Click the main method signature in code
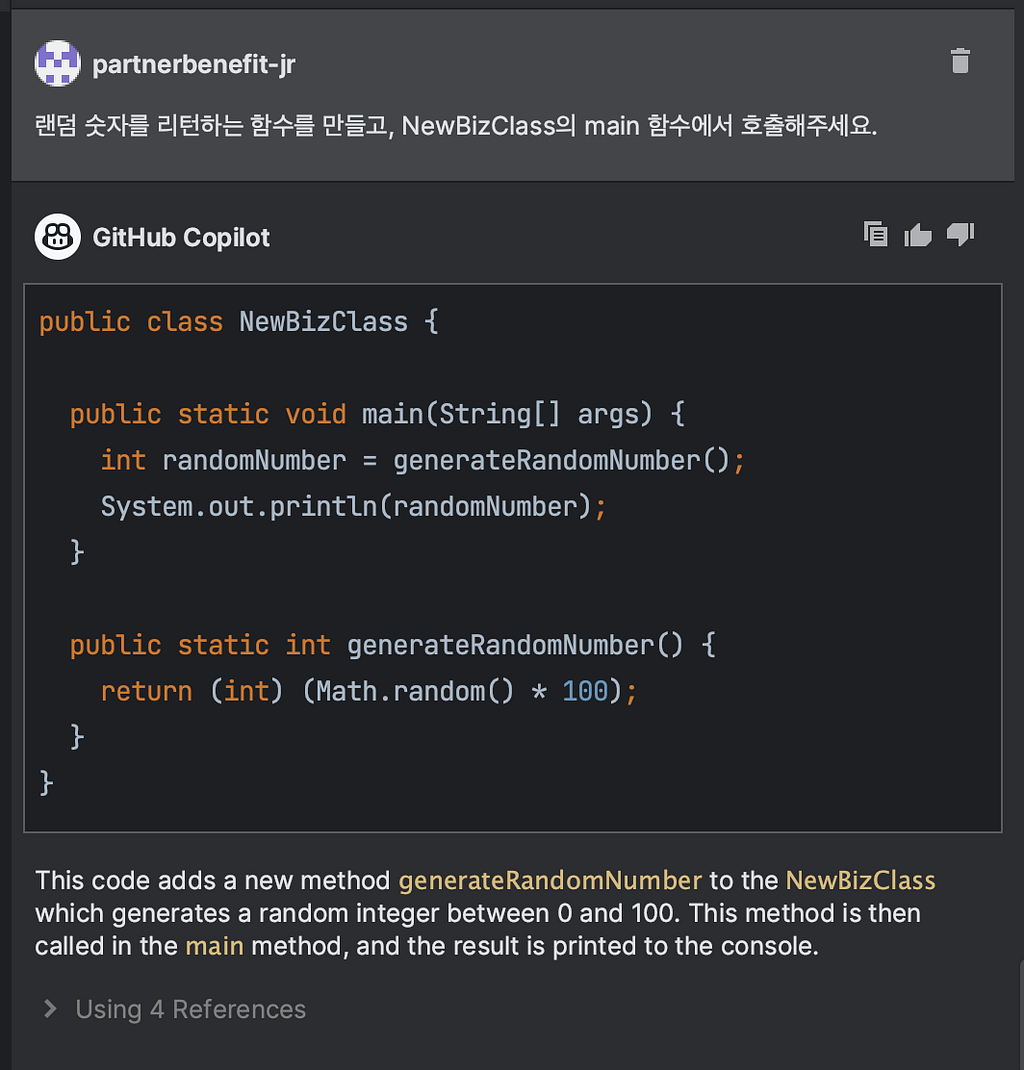 tap(377, 414)
